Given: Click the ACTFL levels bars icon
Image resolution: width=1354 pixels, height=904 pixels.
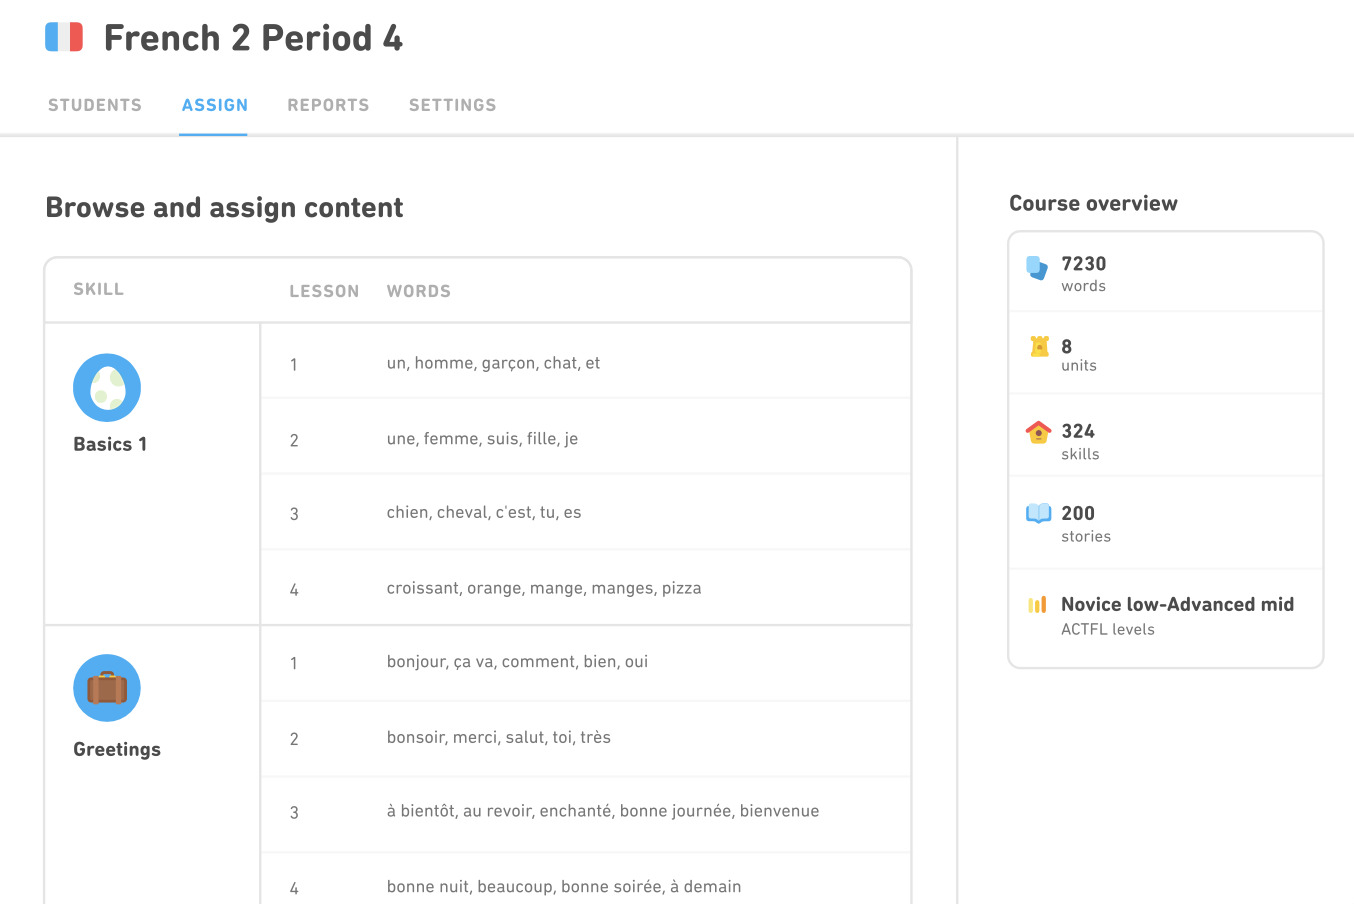Looking at the screenshot, I should (x=1036, y=605).
